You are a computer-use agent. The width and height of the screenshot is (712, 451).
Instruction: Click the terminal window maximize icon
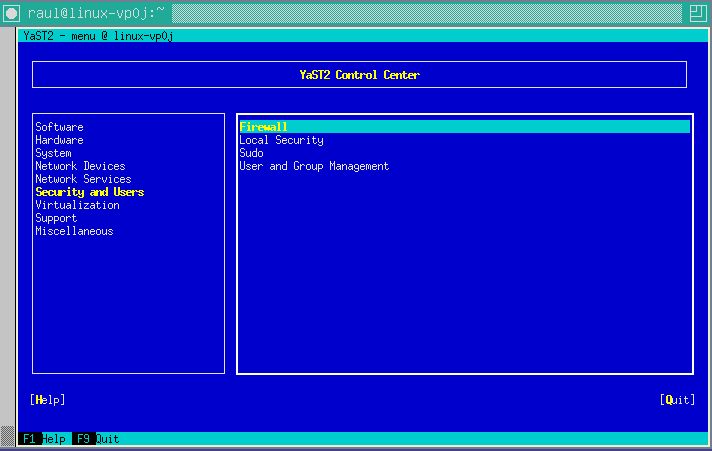pyautogui.click(x=698, y=13)
